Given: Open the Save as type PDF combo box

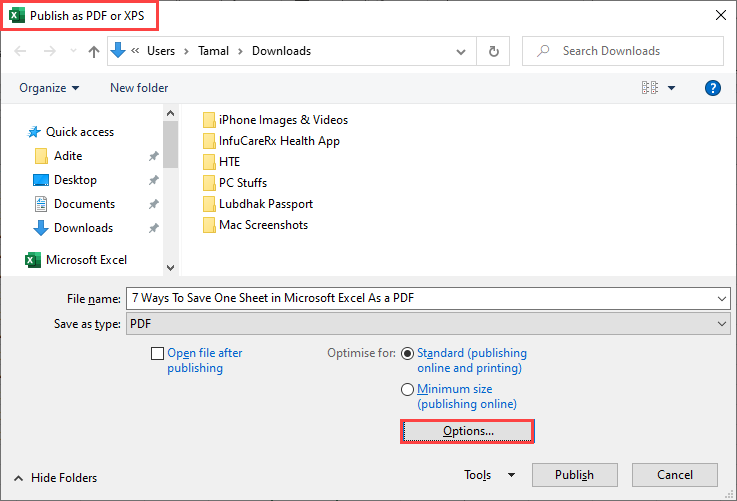Looking at the screenshot, I should click(x=428, y=324).
